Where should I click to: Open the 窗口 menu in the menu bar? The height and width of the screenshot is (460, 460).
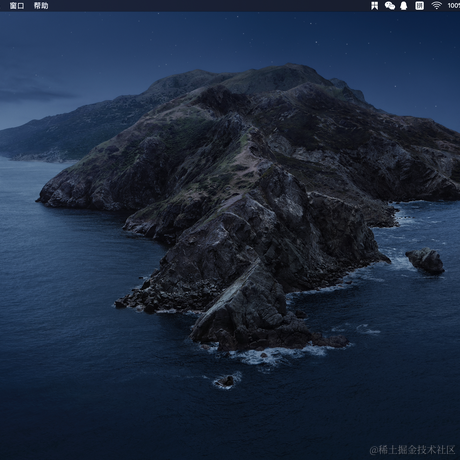click(x=17, y=6)
